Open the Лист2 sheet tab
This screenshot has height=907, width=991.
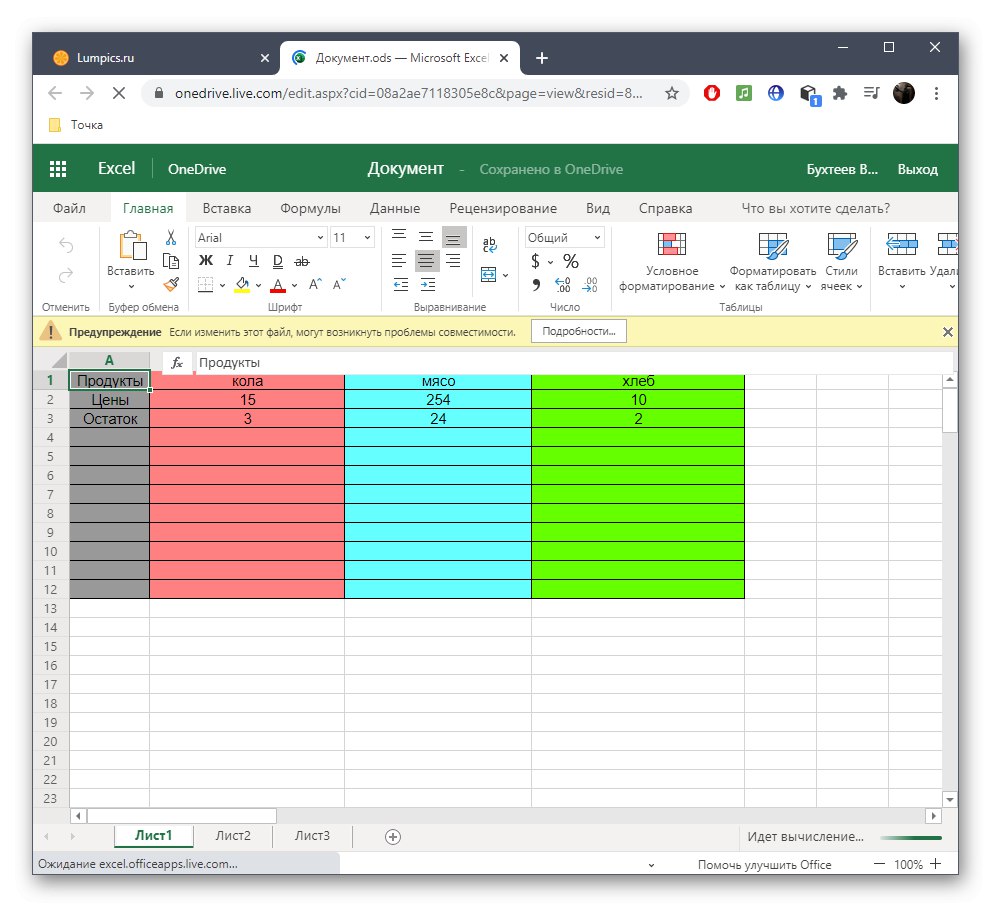tap(231, 836)
